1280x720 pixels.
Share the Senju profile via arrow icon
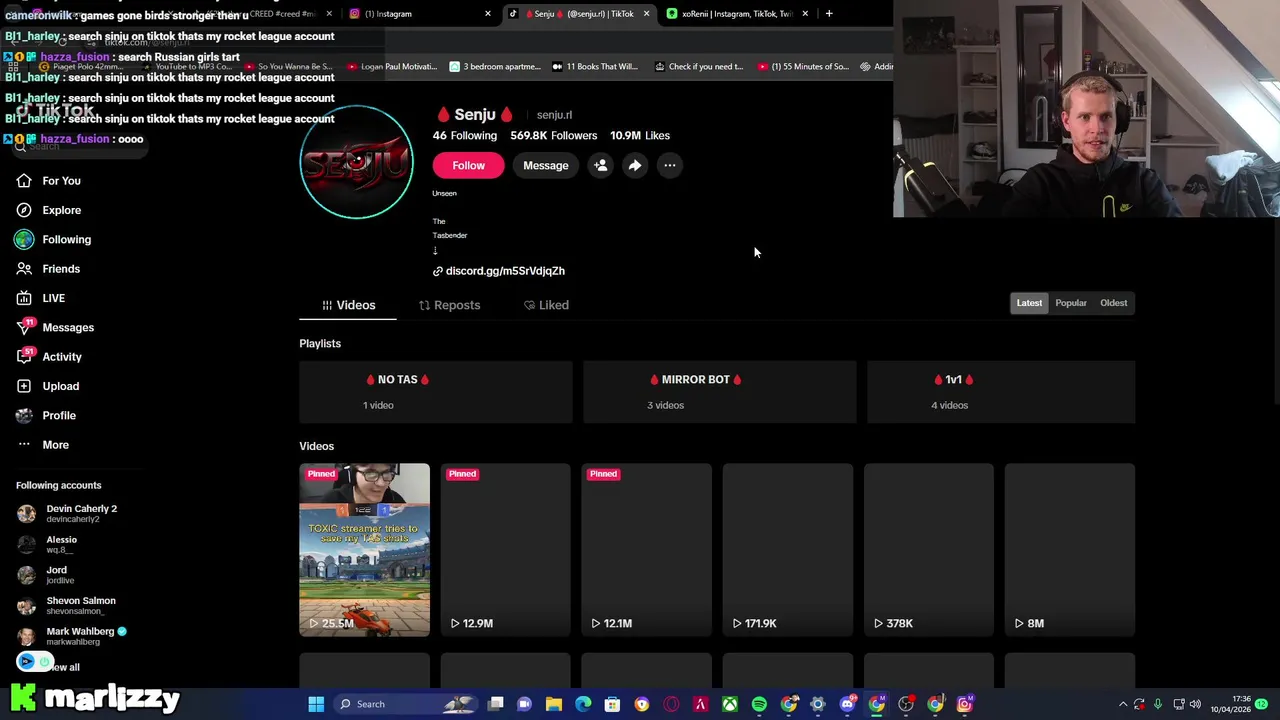click(x=635, y=165)
